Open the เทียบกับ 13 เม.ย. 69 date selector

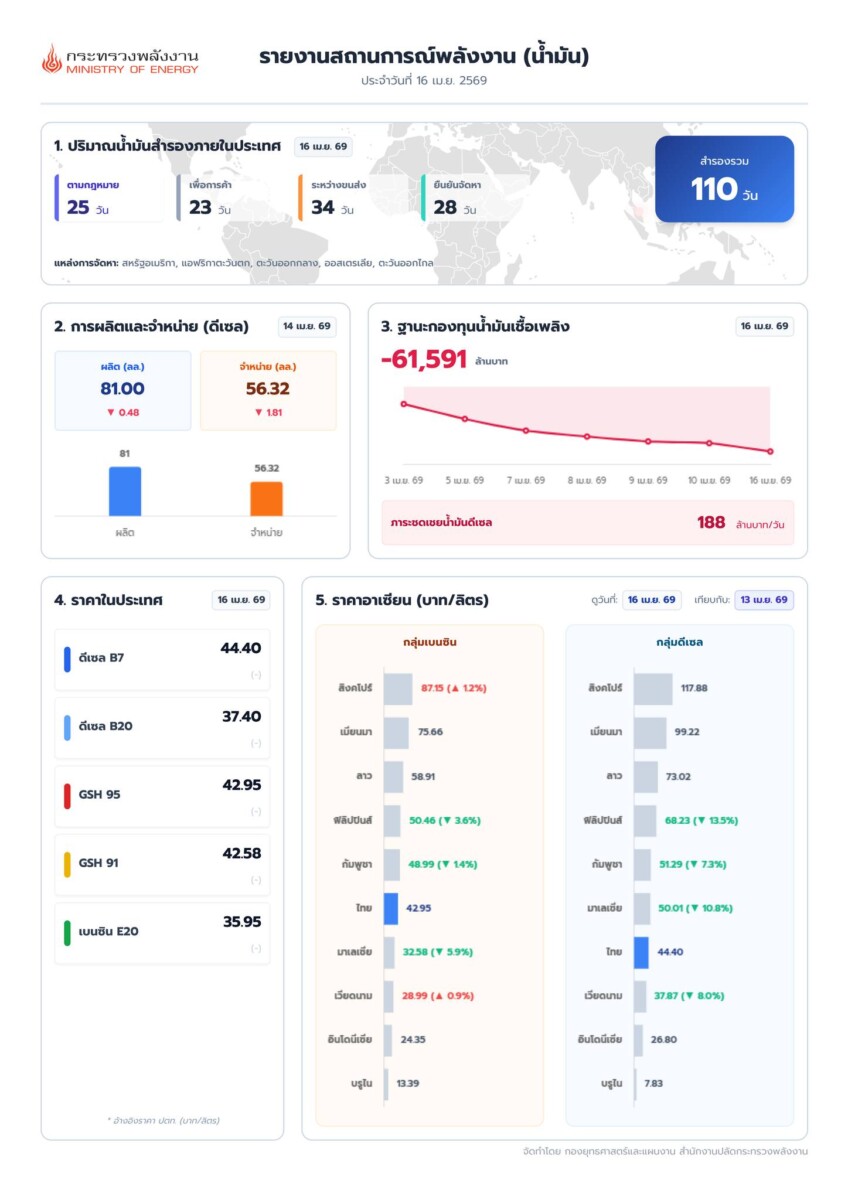tap(764, 600)
